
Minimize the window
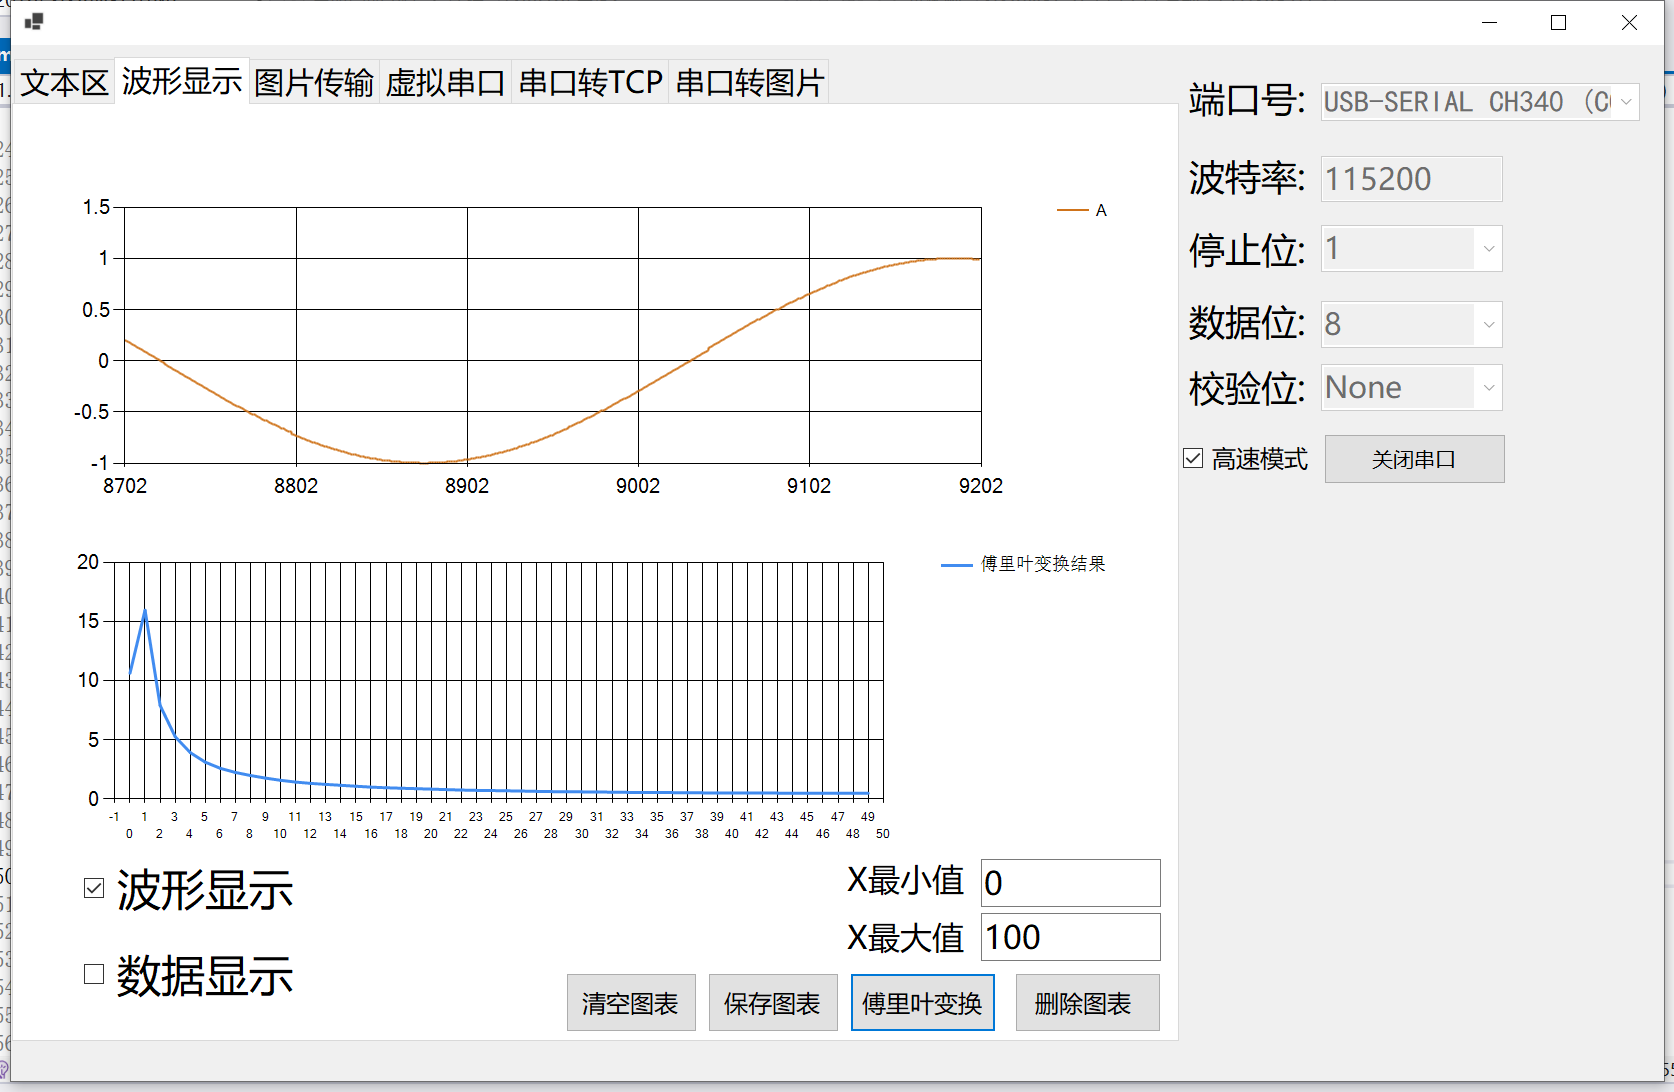1490,22
